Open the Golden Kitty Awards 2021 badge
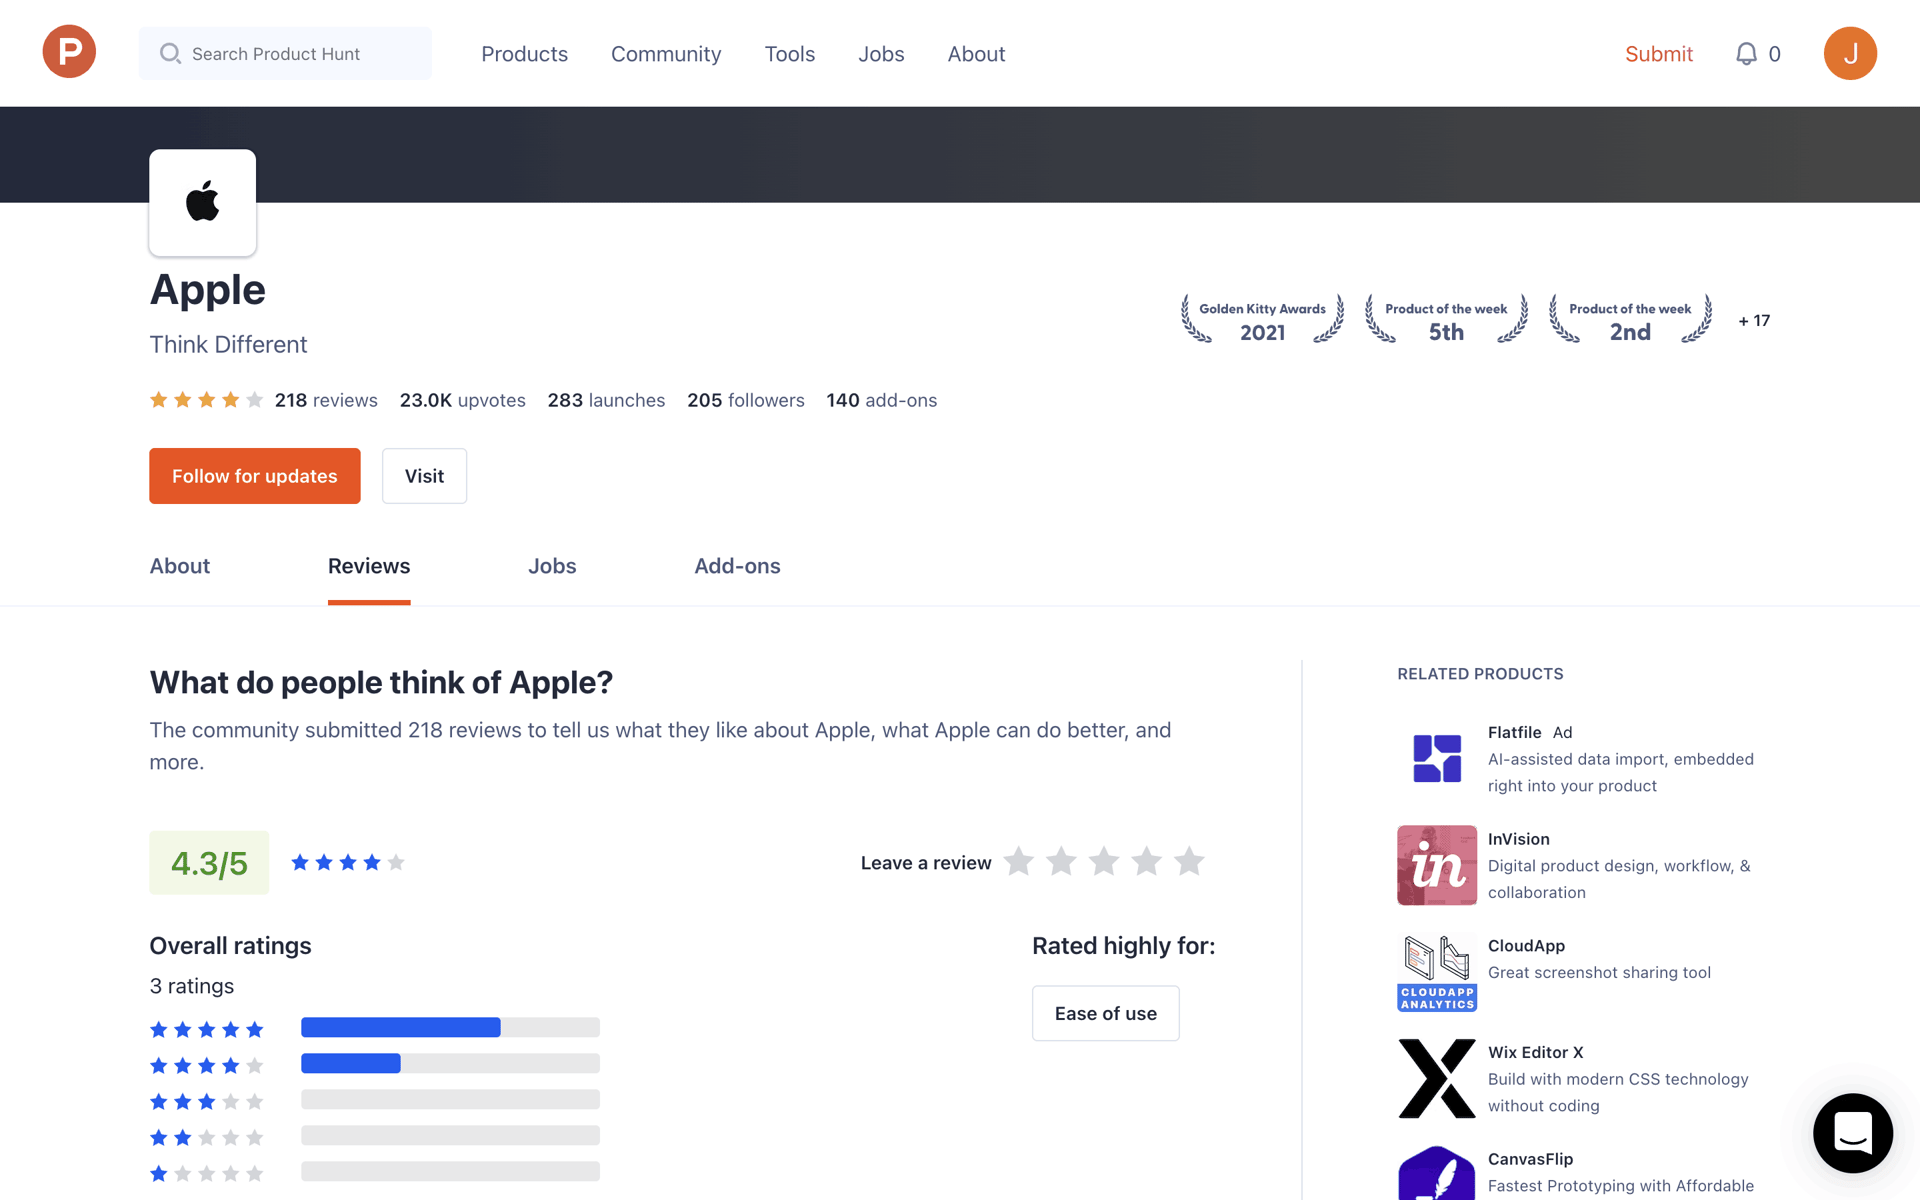Screen dimensions: 1920x1200 point(1263,320)
